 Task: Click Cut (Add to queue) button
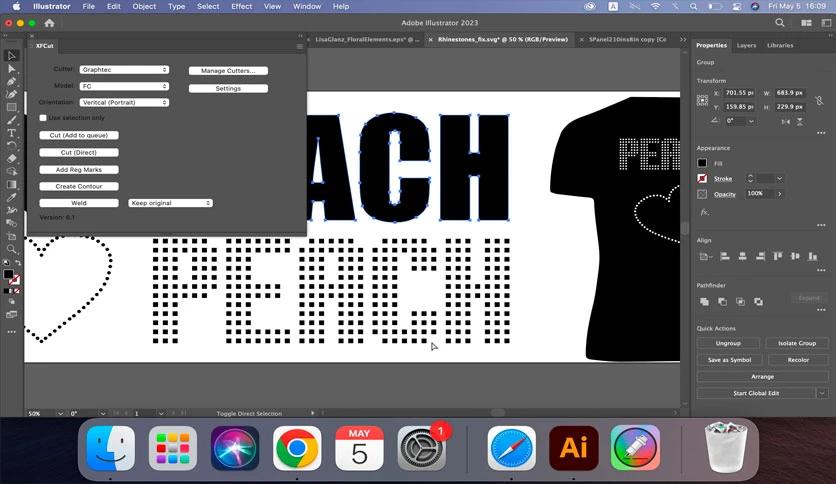[x=79, y=135]
